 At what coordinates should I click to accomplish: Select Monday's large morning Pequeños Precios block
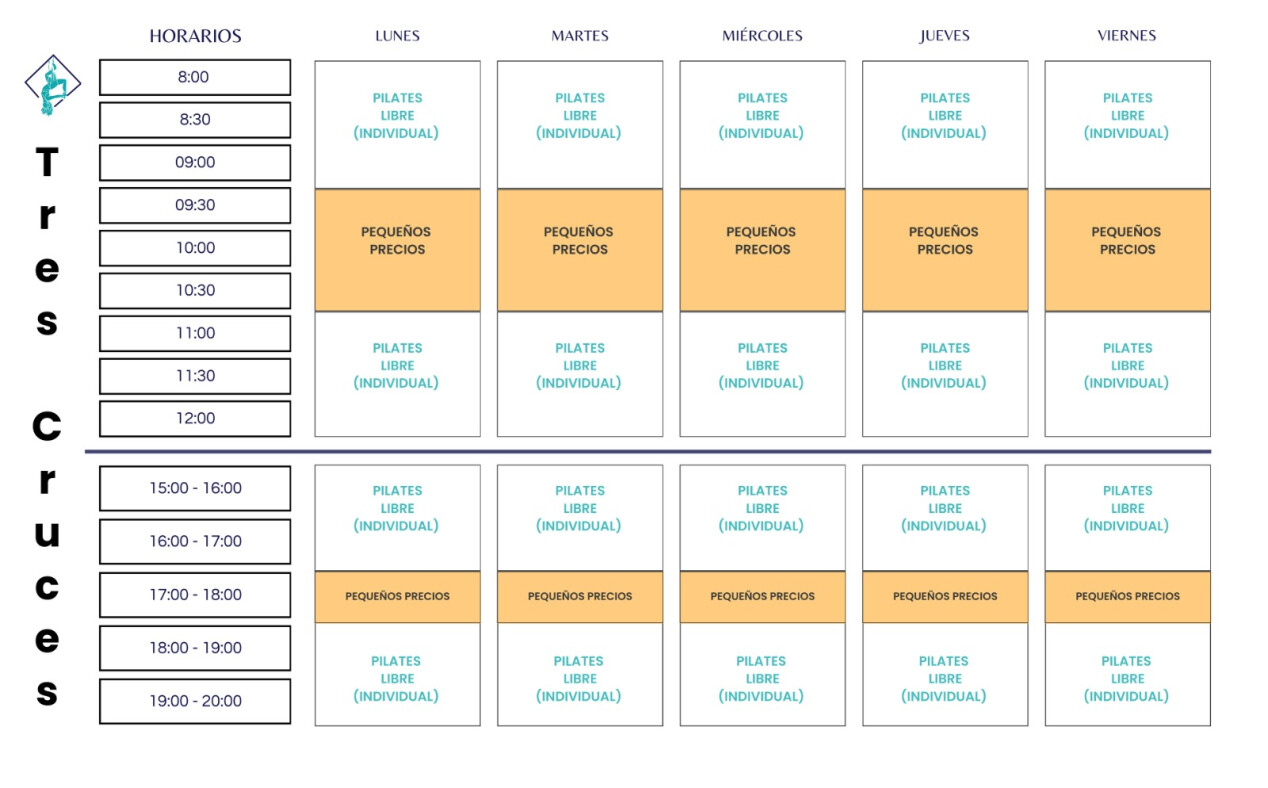point(397,250)
